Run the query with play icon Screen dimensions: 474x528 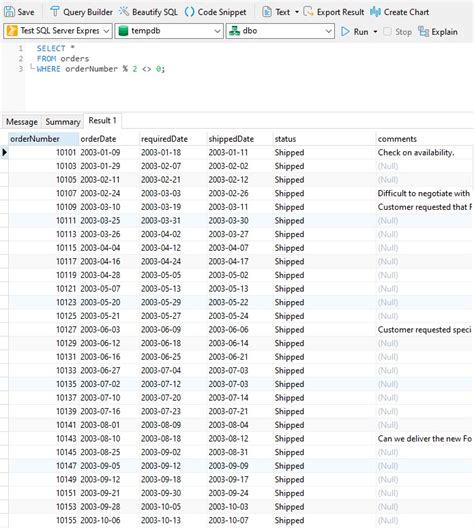pyautogui.click(x=345, y=31)
